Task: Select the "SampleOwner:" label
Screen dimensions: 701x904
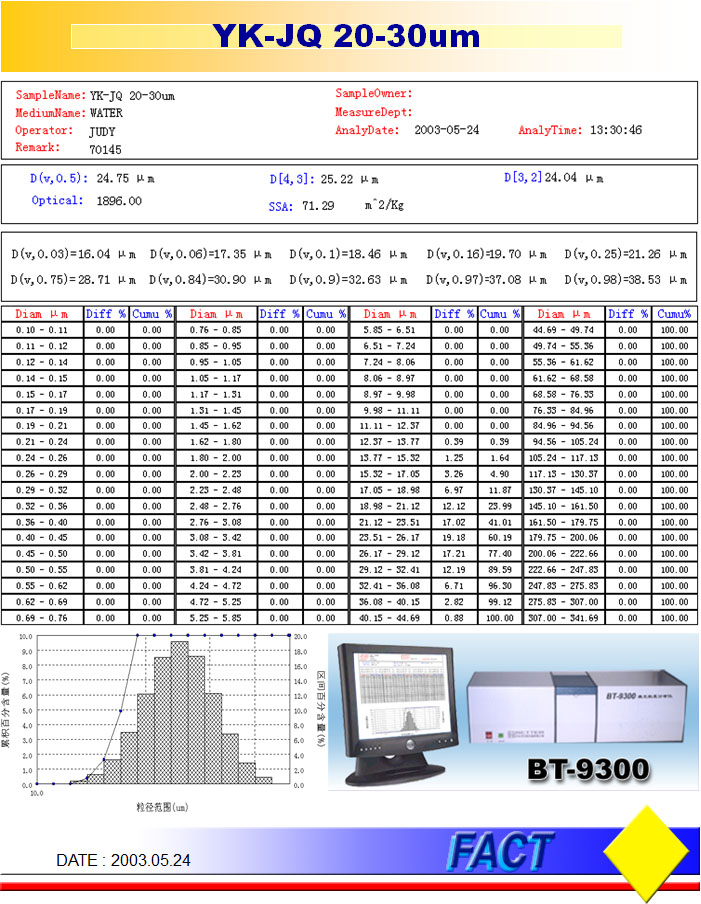Action: pos(374,93)
